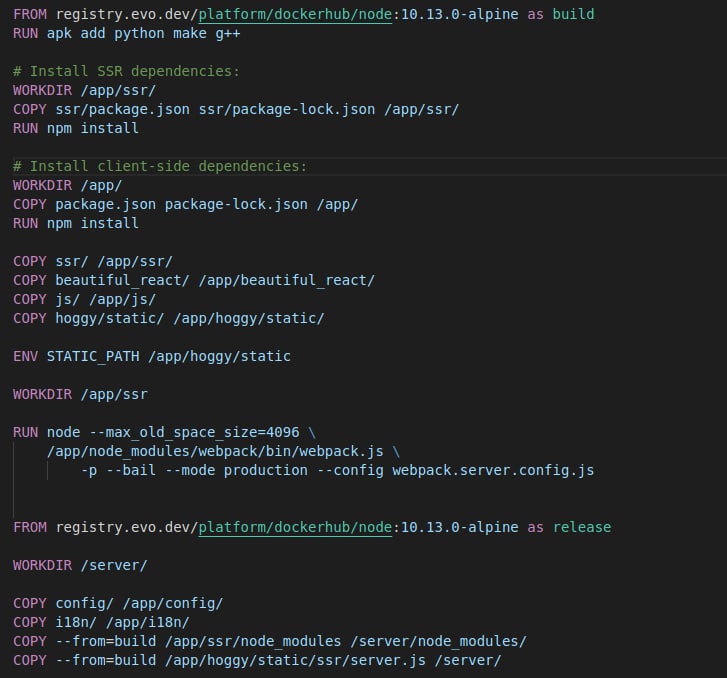This screenshot has width=727, height=678.
Task: Click ssr/package-lock.json in COPY line
Action: click(x=287, y=109)
